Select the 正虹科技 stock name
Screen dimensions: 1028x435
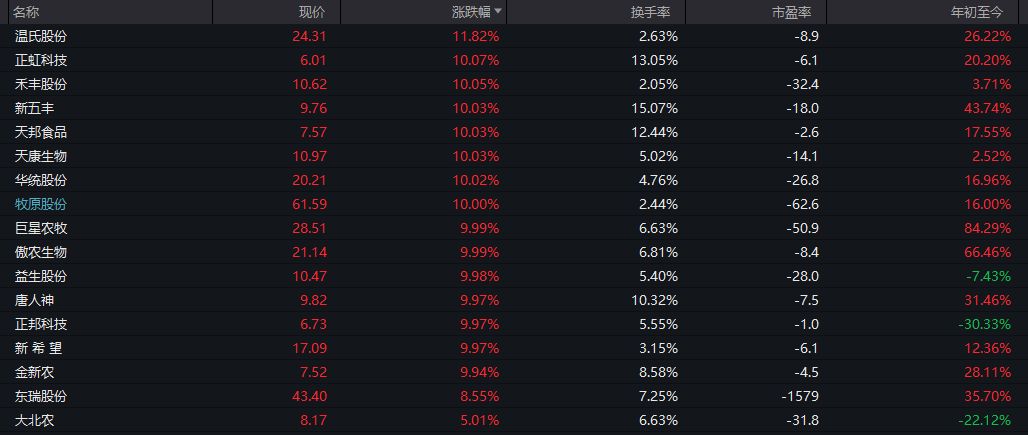tap(41, 60)
